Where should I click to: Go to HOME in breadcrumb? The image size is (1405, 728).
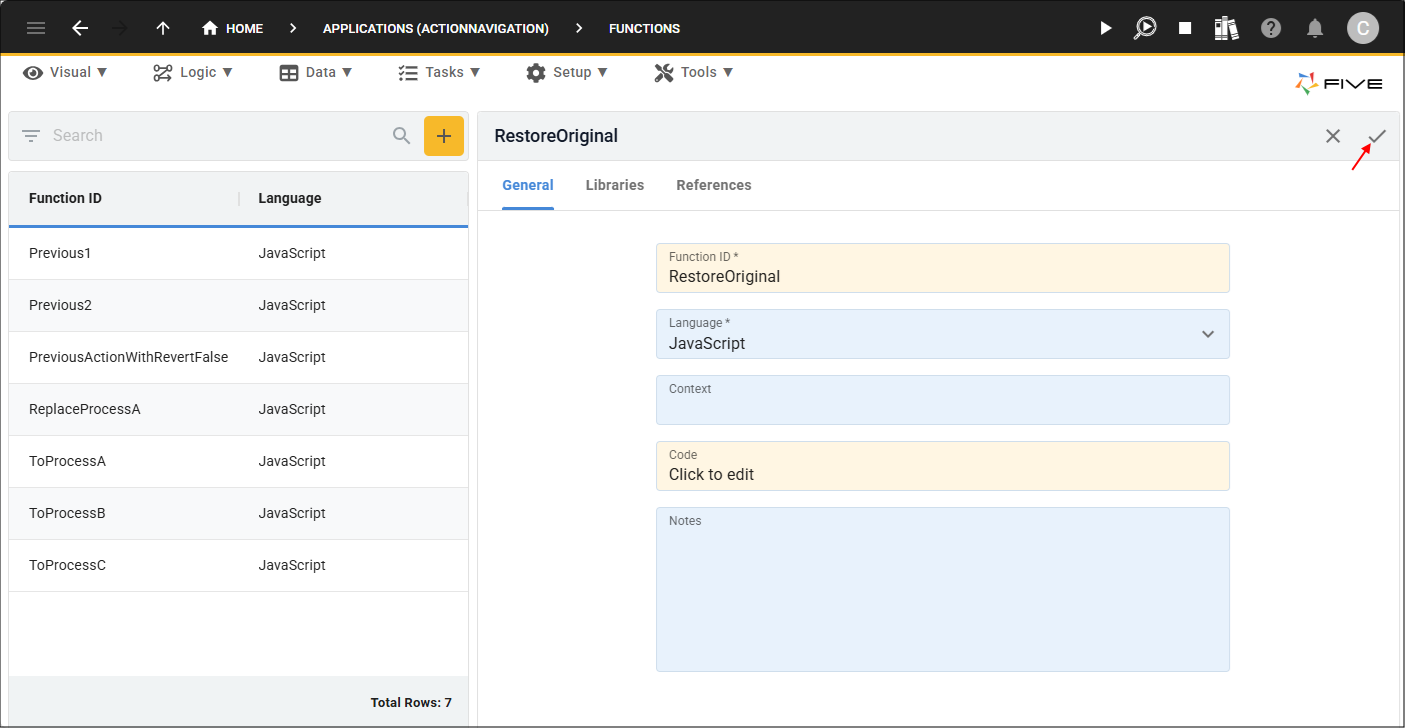(x=232, y=28)
